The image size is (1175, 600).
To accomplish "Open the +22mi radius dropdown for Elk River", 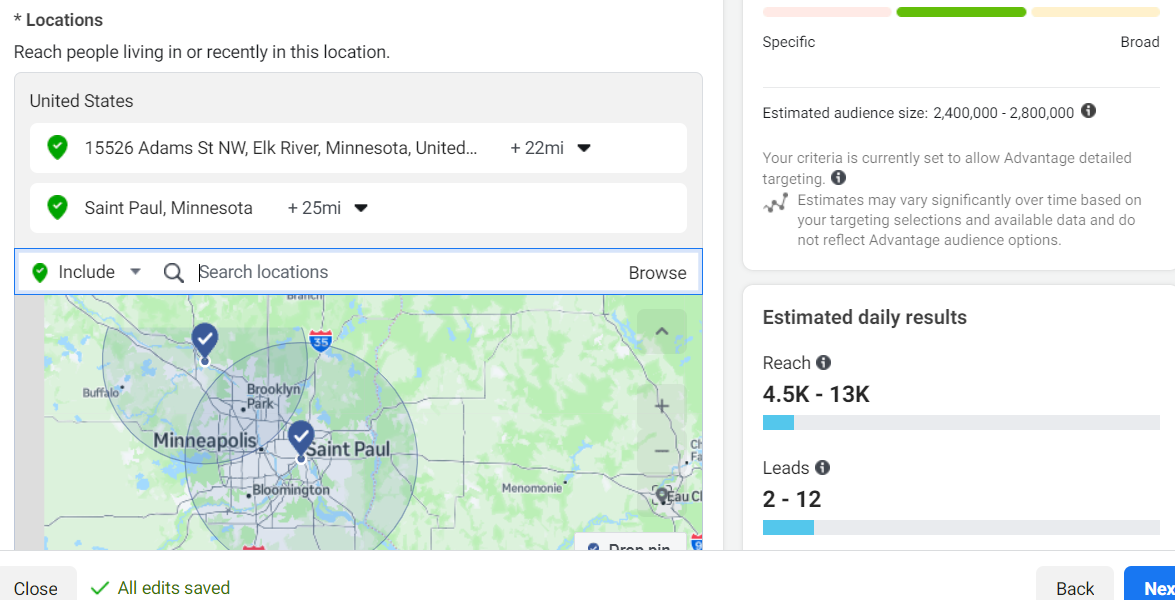I will (x=584, y=148).
